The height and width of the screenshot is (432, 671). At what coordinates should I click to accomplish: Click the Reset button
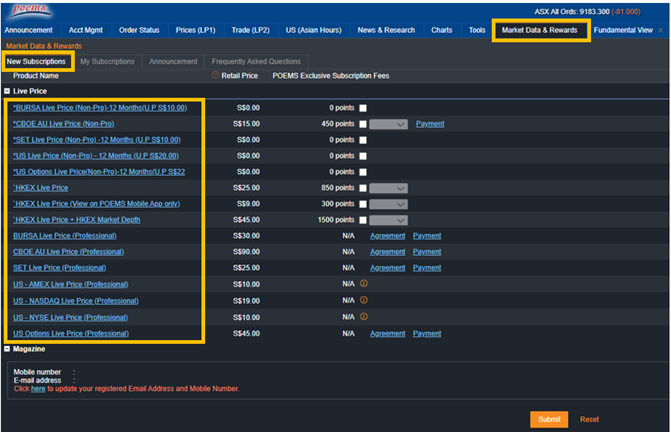[589, 419]
